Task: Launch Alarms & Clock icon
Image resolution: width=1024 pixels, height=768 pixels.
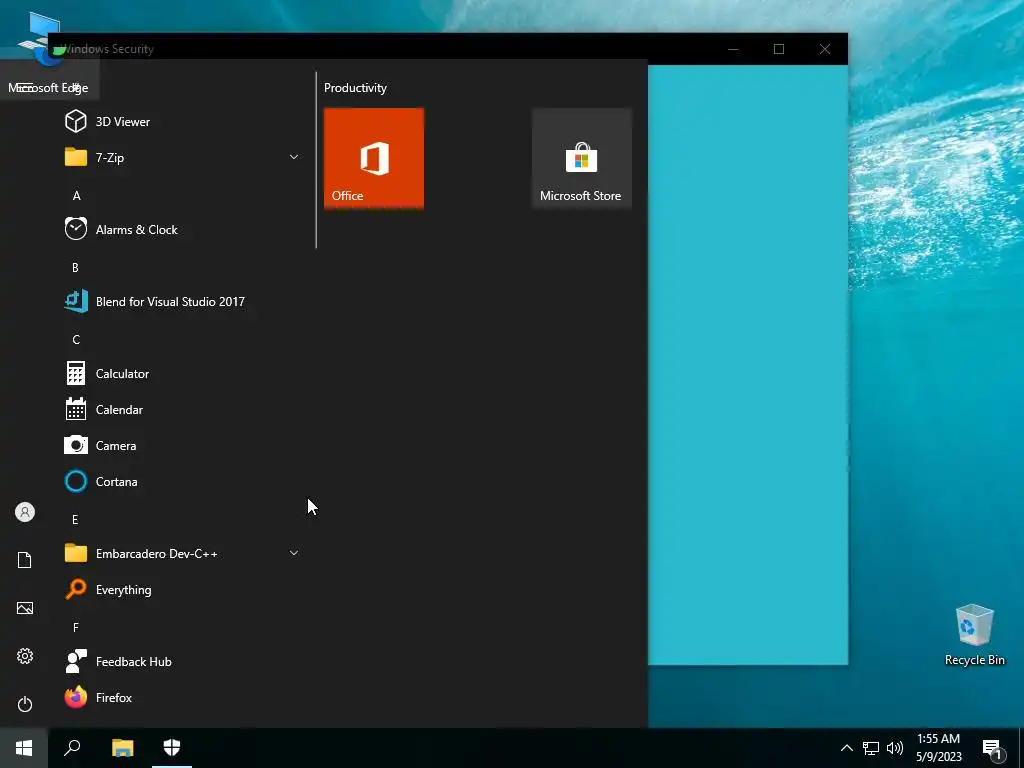Action: coord(76,229)
